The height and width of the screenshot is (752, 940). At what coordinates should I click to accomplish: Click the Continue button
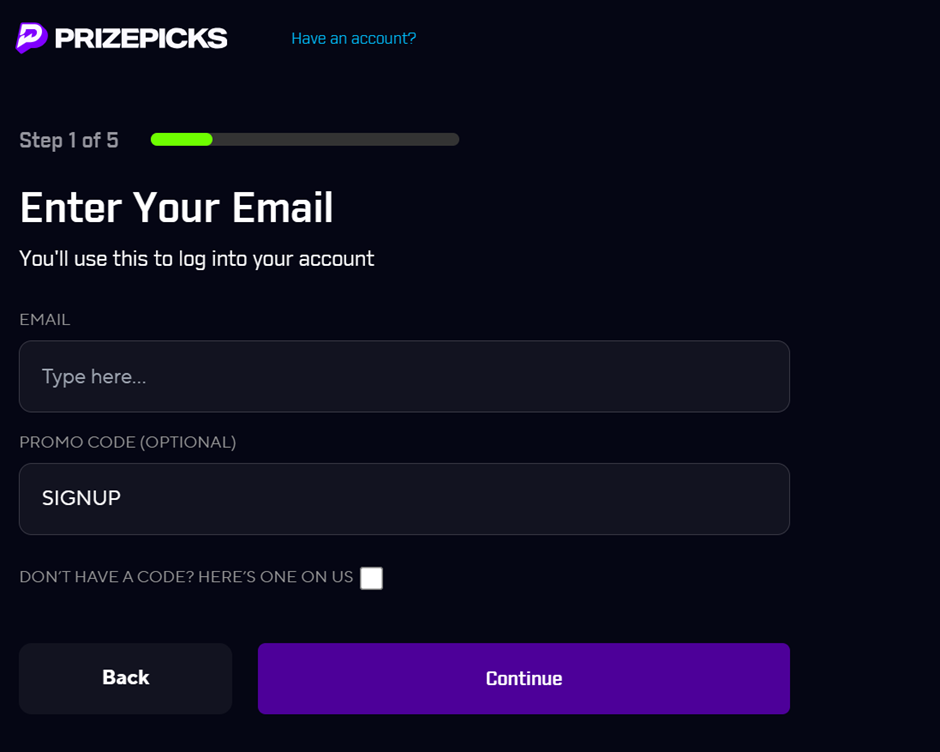523,678
